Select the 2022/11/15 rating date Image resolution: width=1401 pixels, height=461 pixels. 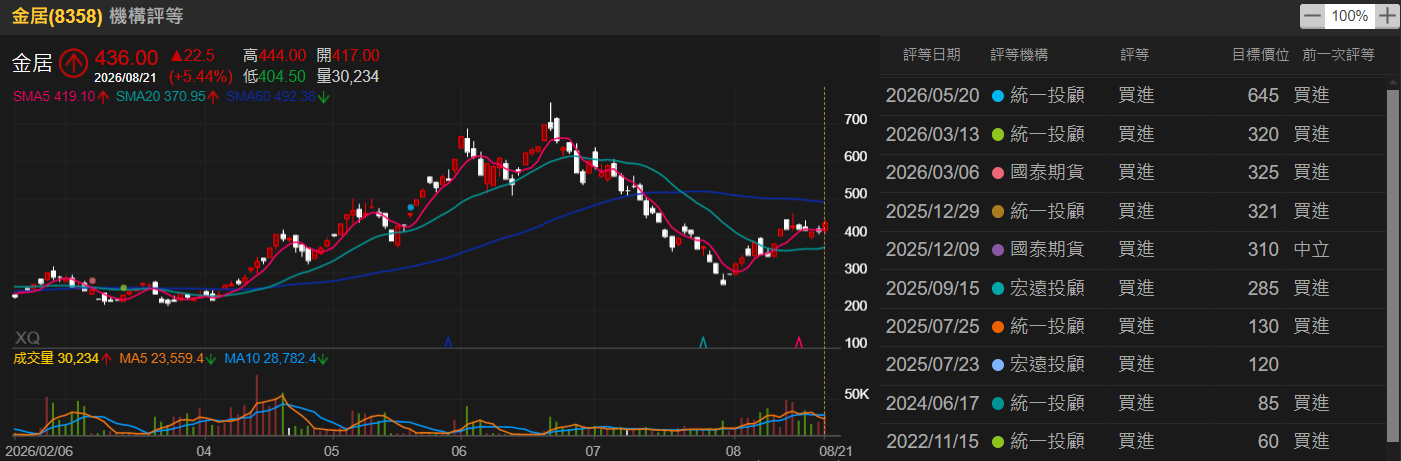(x=932, y=441)
